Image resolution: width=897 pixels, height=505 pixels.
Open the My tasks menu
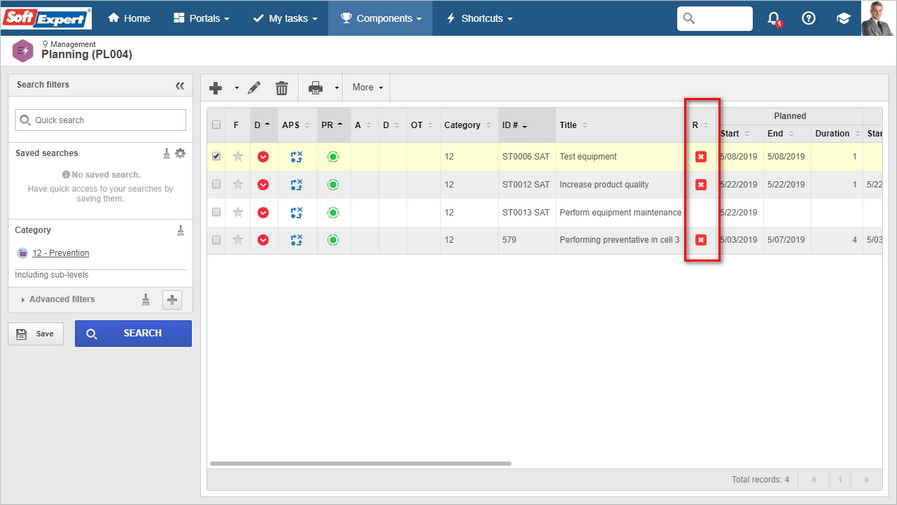[285, 18]
